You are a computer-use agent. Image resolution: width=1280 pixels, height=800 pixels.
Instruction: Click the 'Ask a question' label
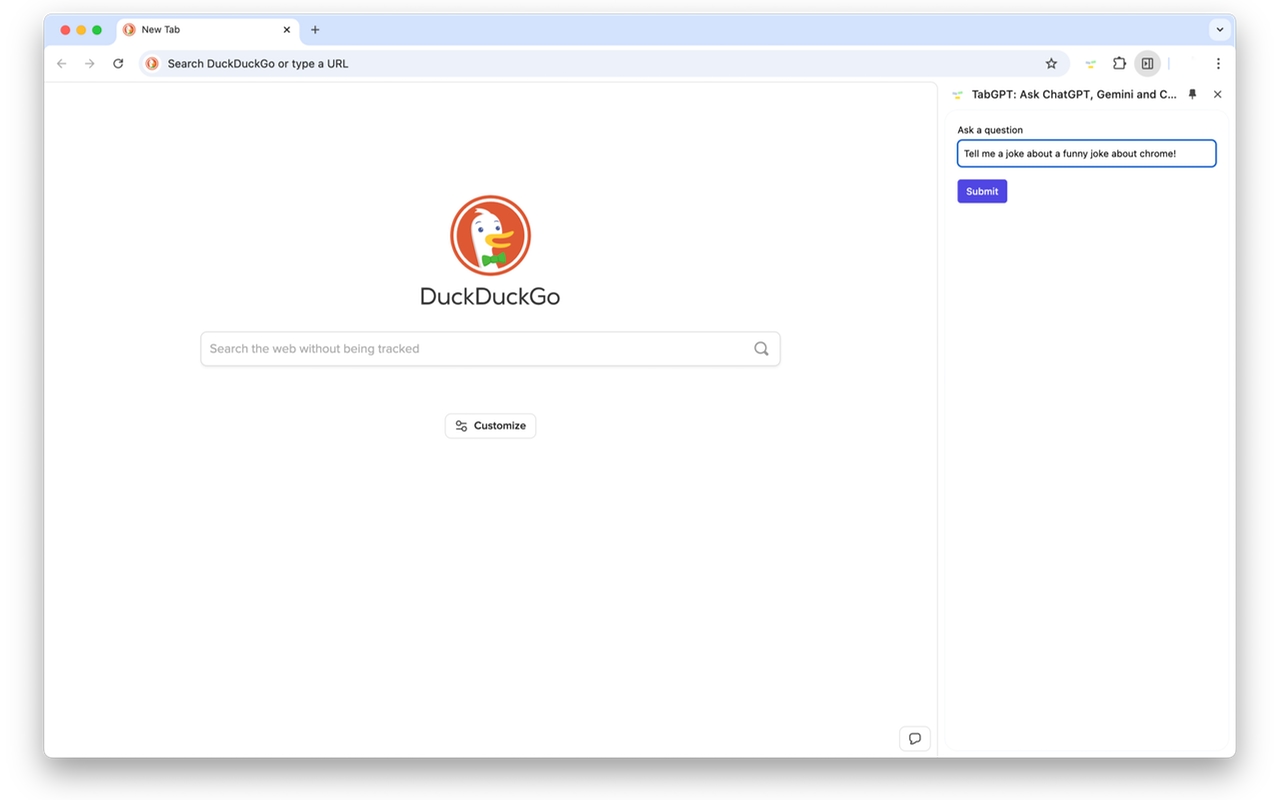(990, 130)
